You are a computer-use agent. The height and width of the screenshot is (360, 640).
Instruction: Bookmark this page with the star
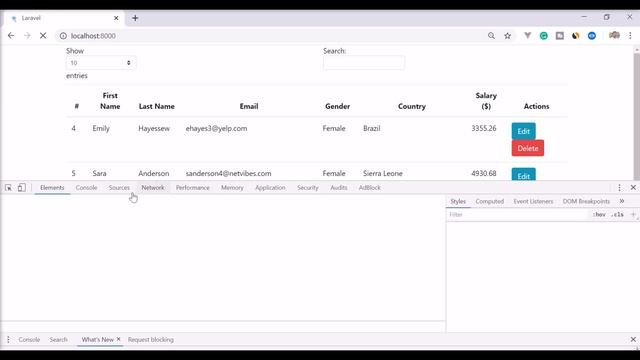(x=507, y=36)
